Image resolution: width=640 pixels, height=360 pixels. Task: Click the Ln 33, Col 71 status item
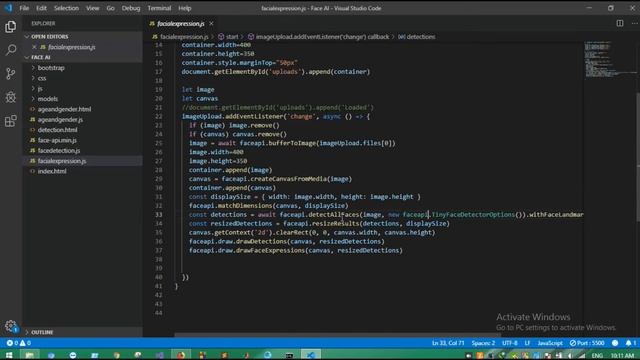pyautogui.click(x=448, y=343)
